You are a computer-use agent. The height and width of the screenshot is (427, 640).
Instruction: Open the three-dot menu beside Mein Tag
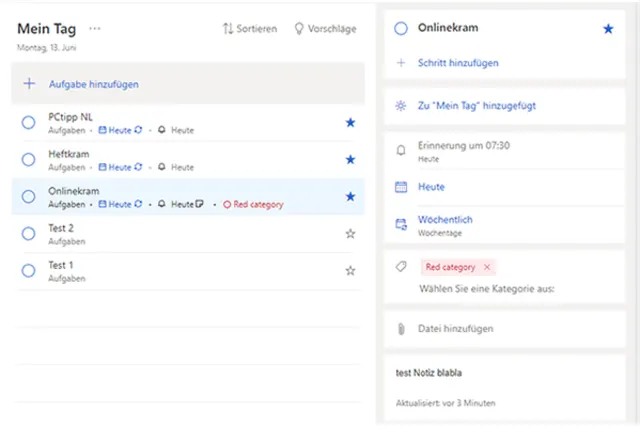pos(95,28)
